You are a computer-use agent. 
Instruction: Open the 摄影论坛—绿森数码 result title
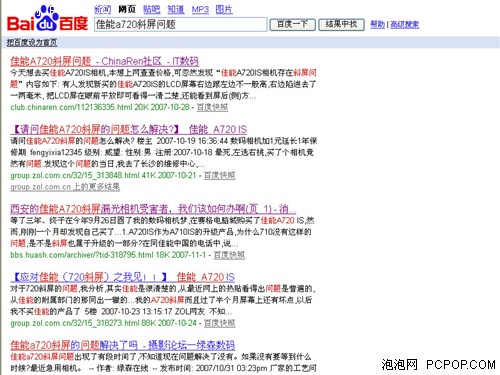click(x=123, y=345)
